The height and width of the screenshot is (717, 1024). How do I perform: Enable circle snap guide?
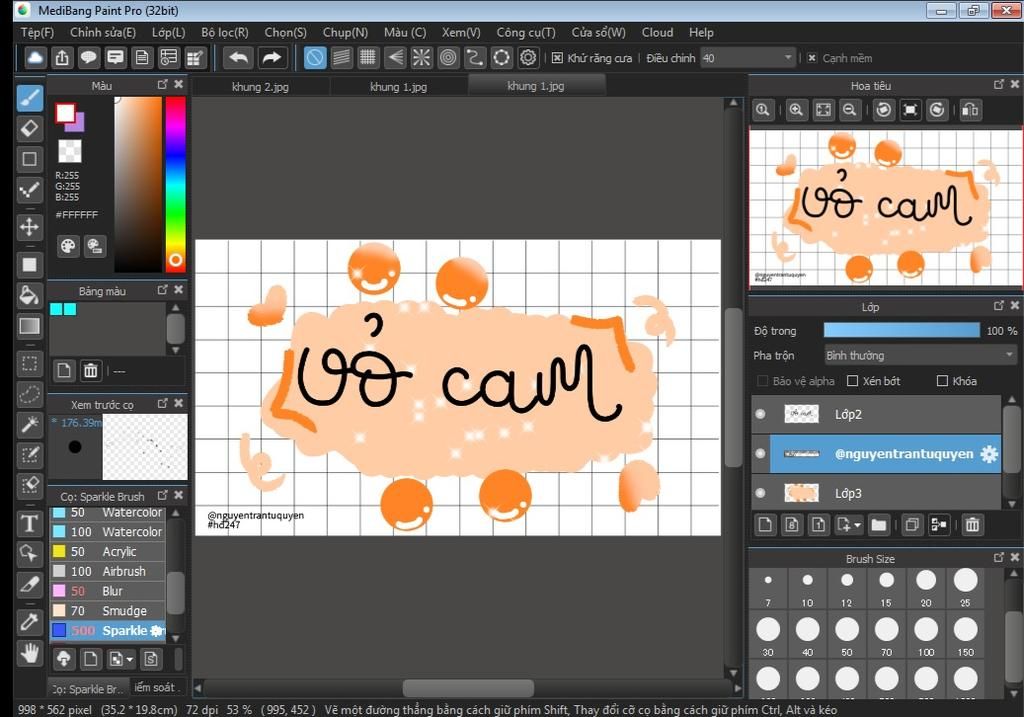click(x=448, y=58)
